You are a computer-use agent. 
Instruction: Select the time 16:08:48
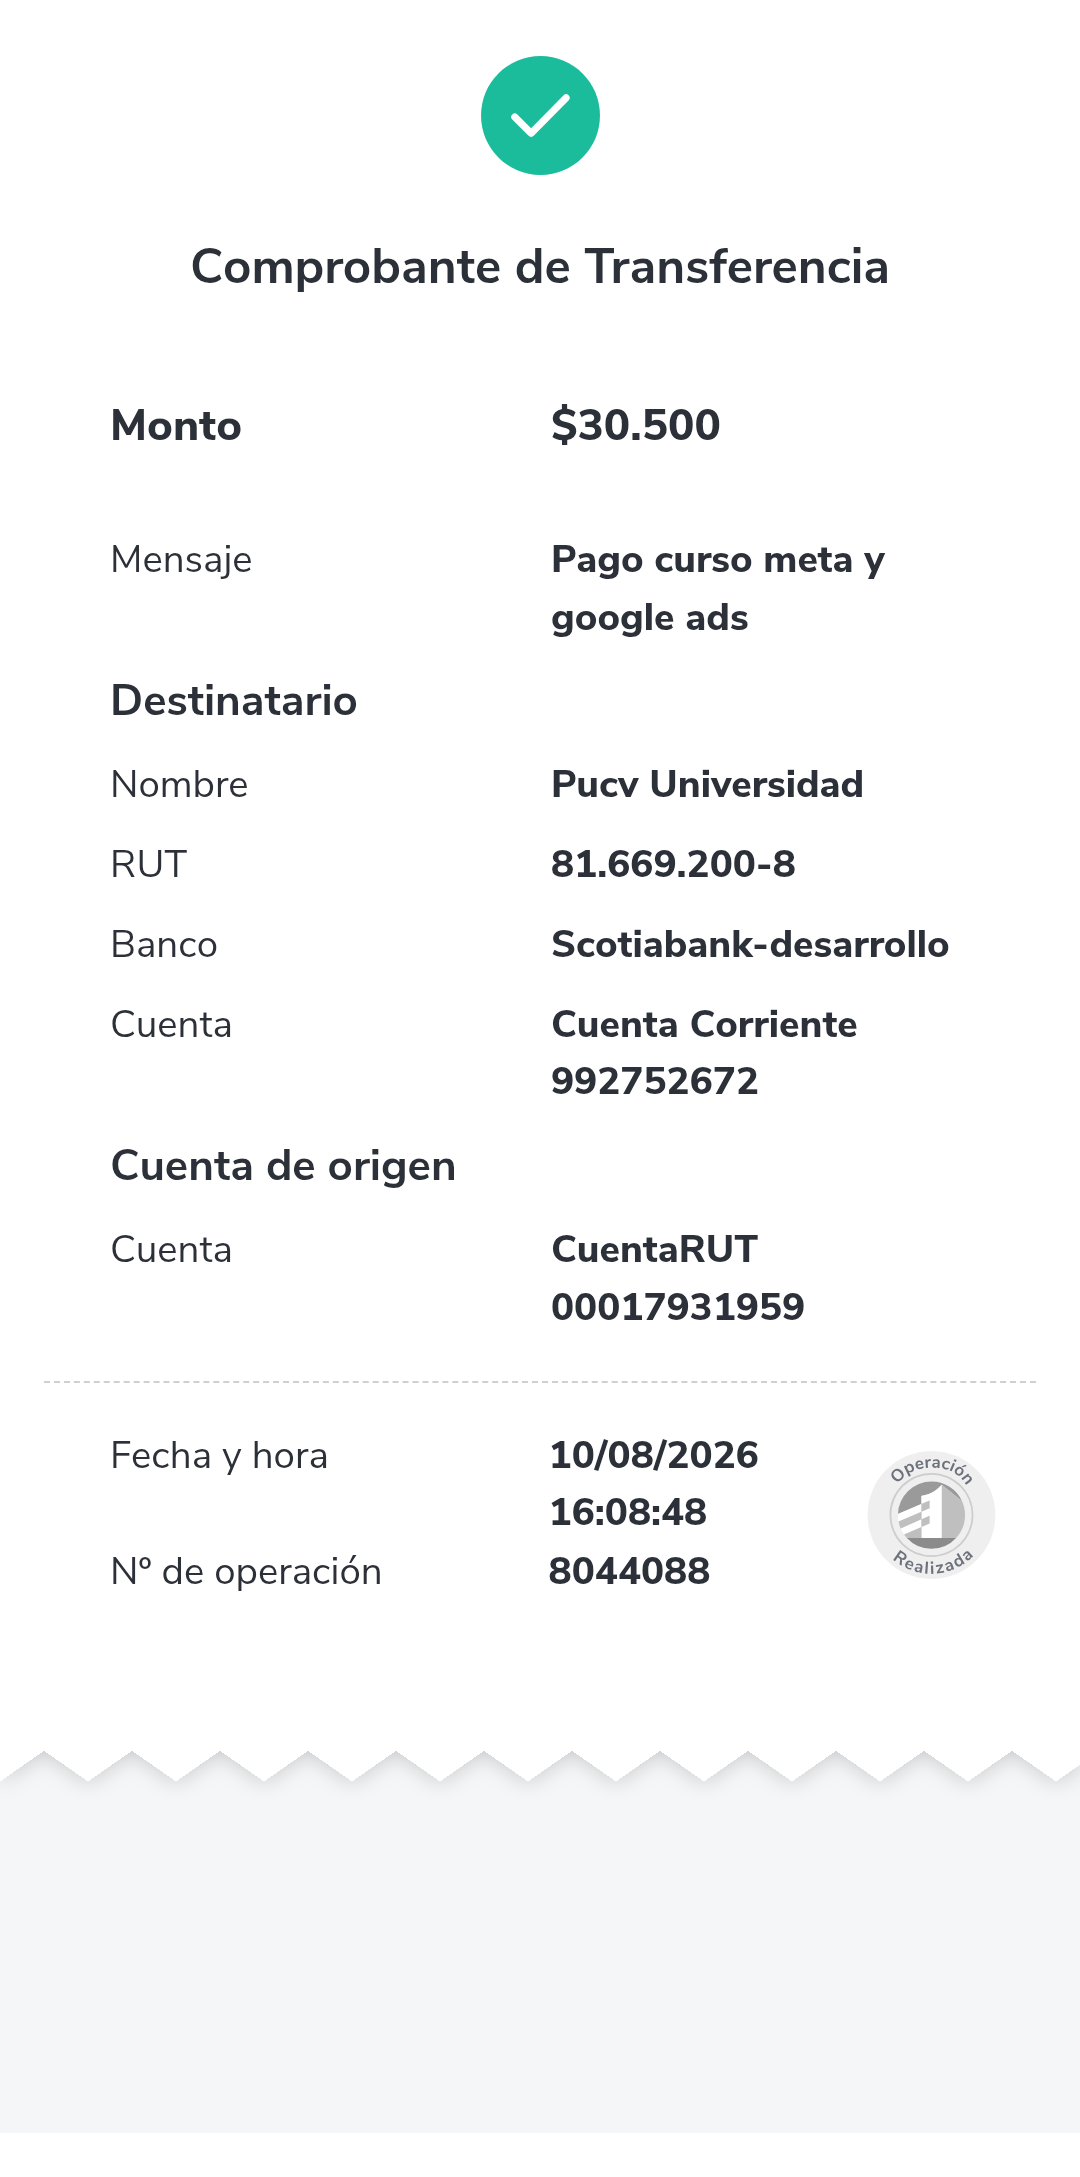click(628, 1512)
